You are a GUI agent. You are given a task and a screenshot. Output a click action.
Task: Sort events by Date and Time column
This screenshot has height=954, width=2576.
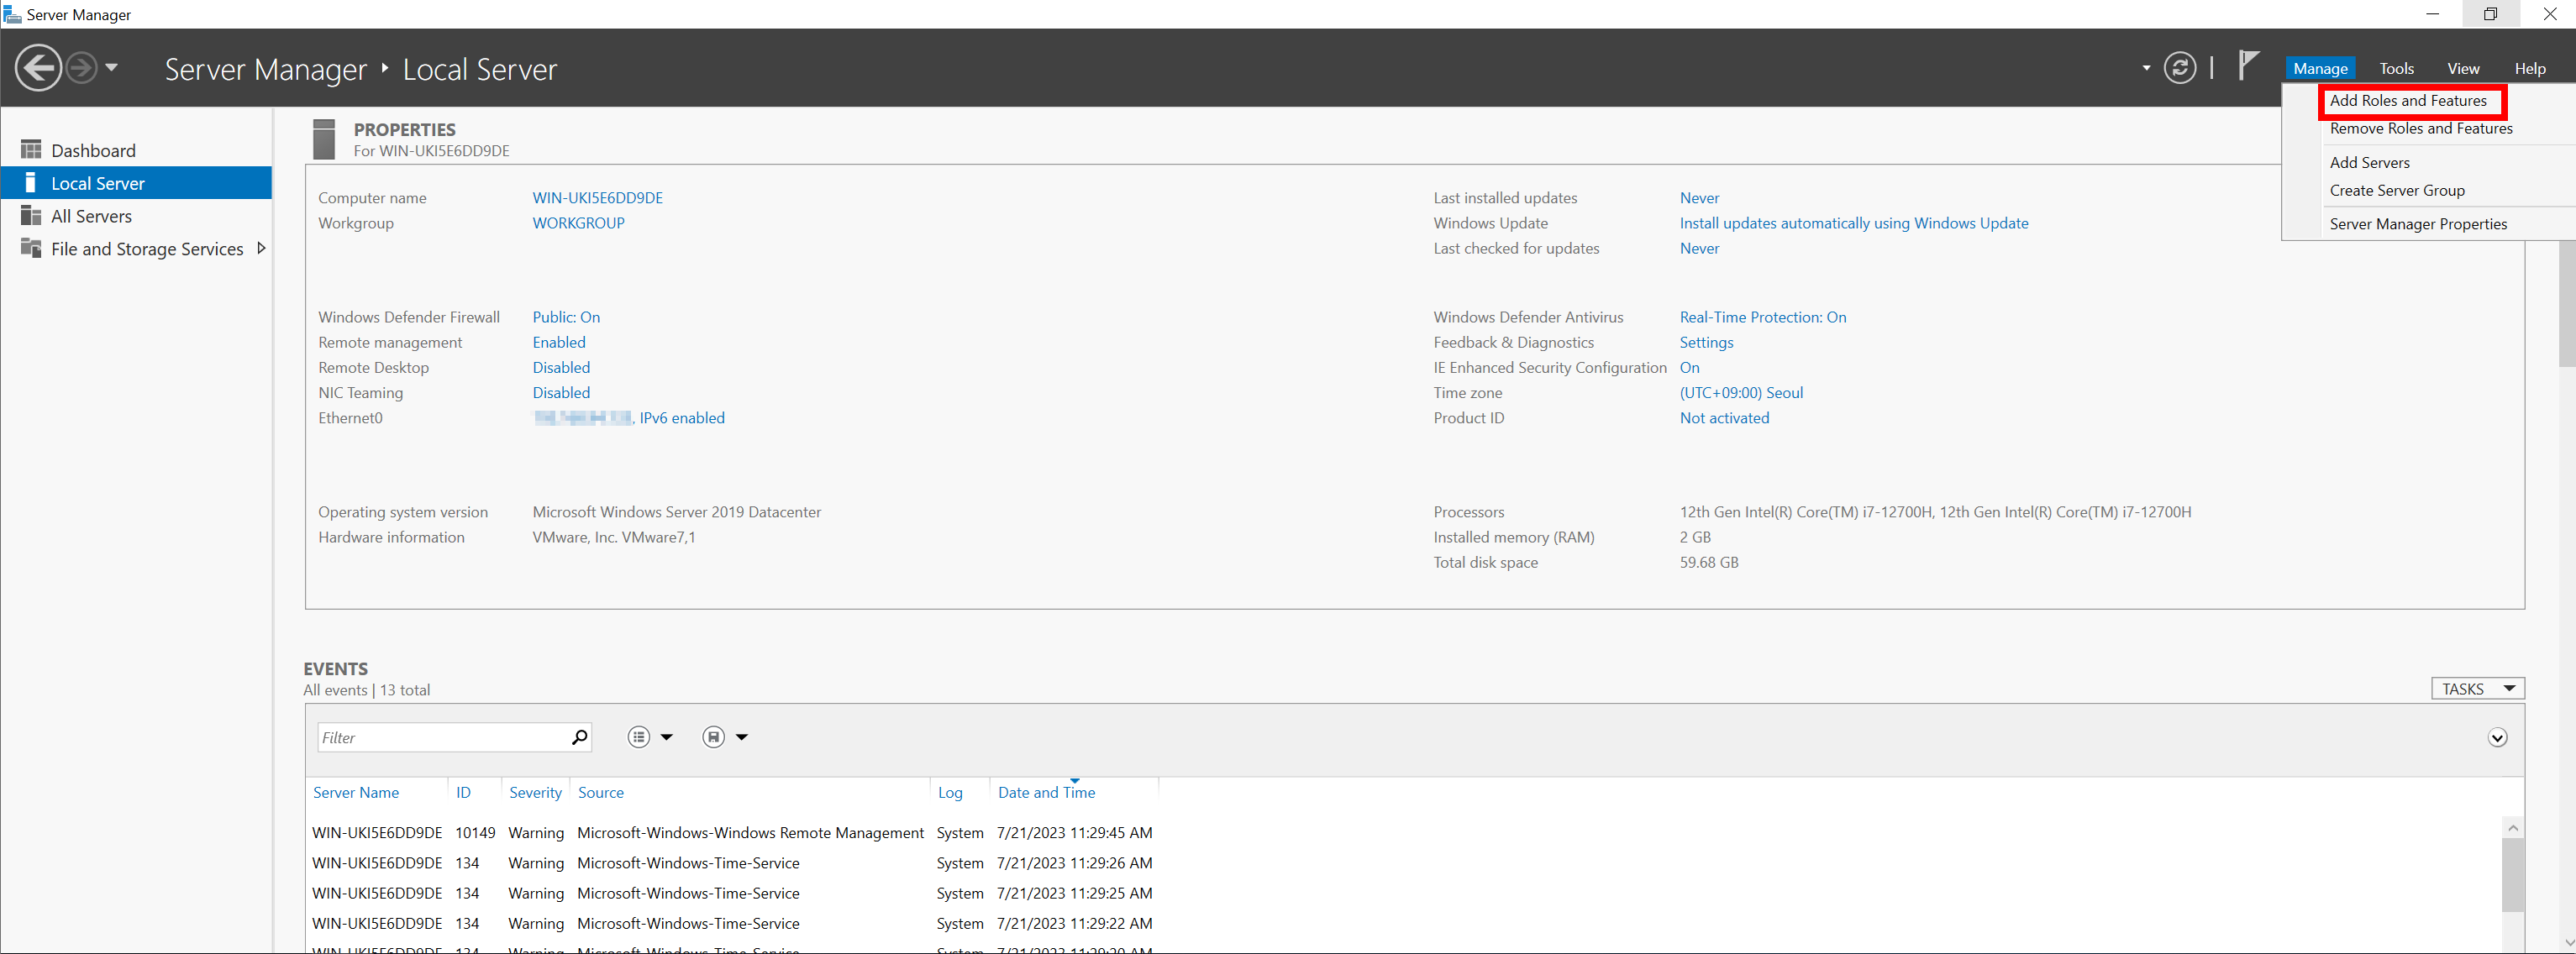coord(1046,793)
